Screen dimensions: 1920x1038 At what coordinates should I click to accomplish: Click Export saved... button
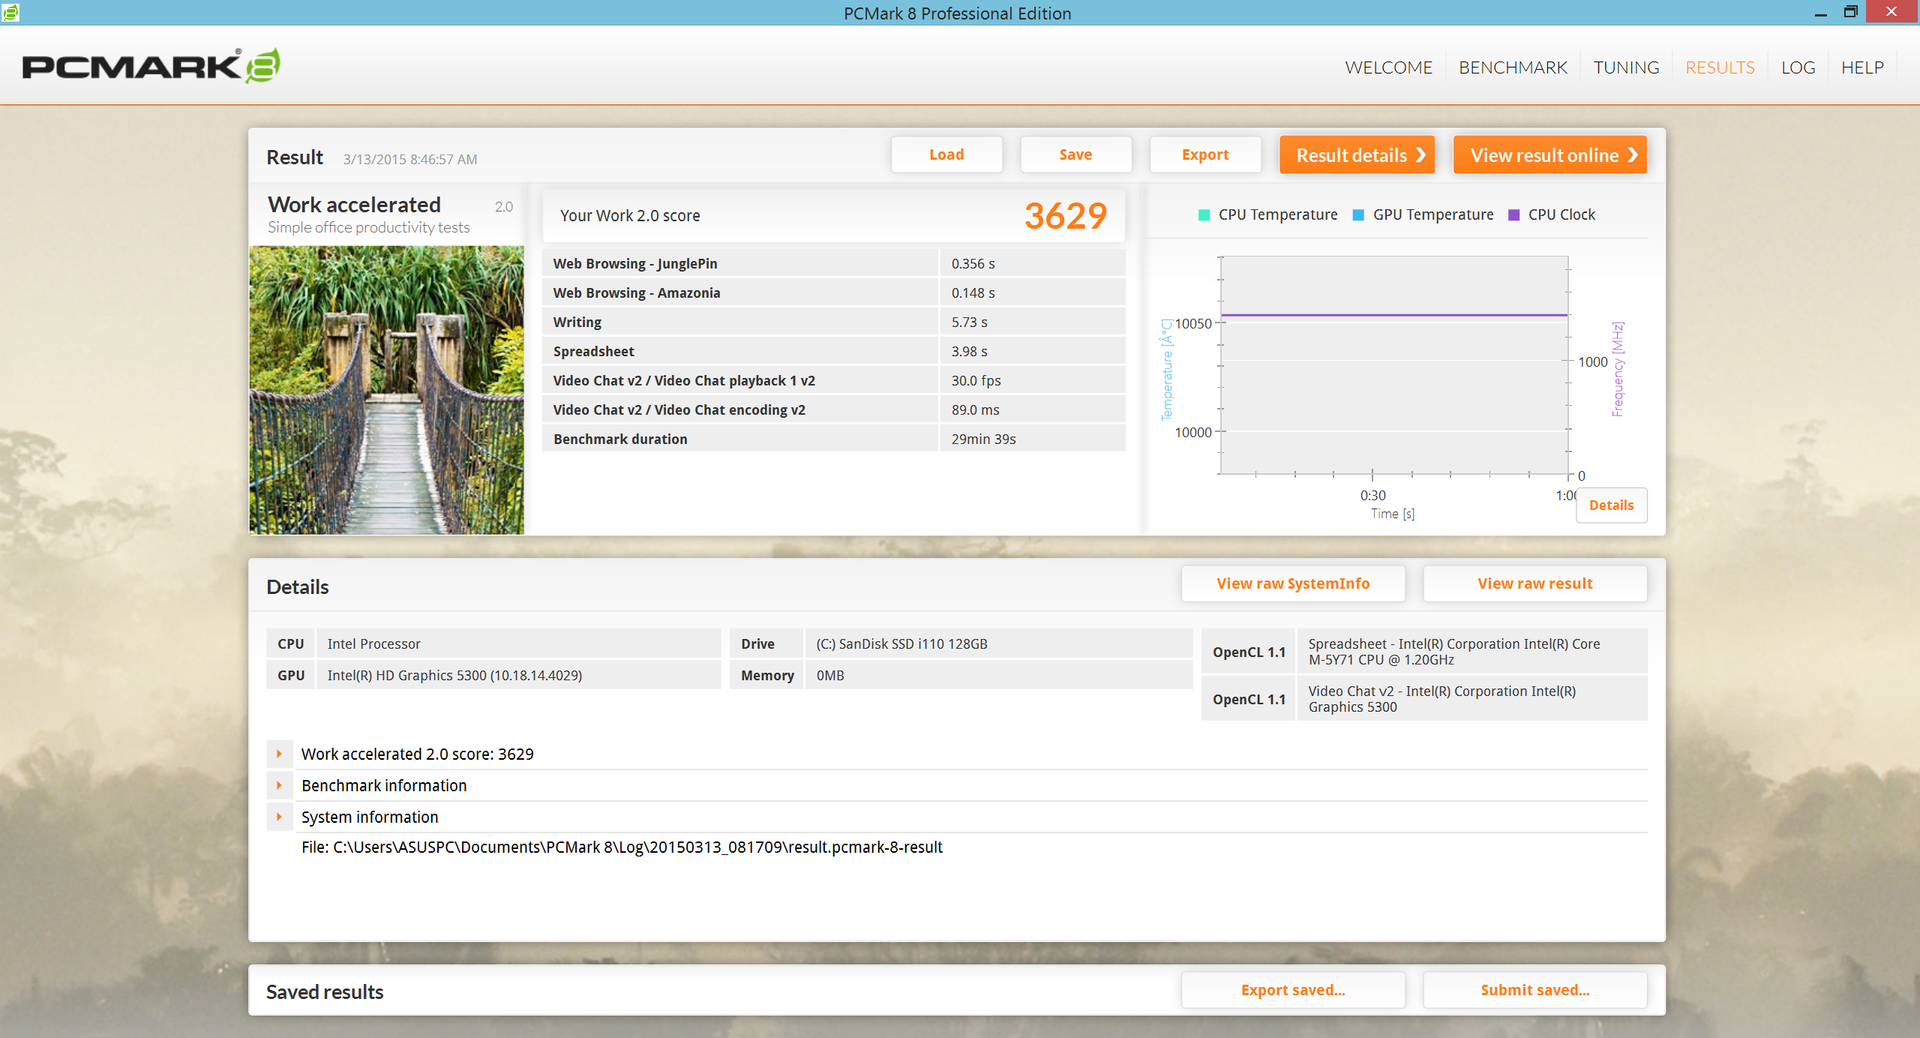coord(1293,990)
